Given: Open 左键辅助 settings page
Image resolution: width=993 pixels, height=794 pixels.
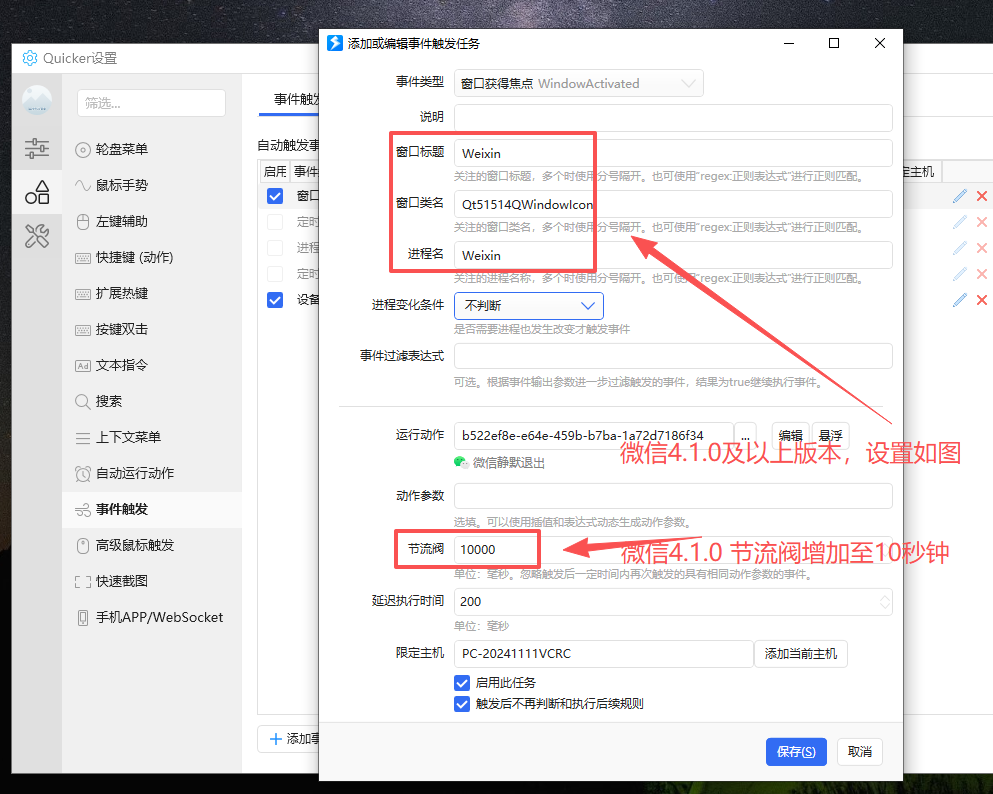Looking at the screenshot, I should tap(152, 222).
